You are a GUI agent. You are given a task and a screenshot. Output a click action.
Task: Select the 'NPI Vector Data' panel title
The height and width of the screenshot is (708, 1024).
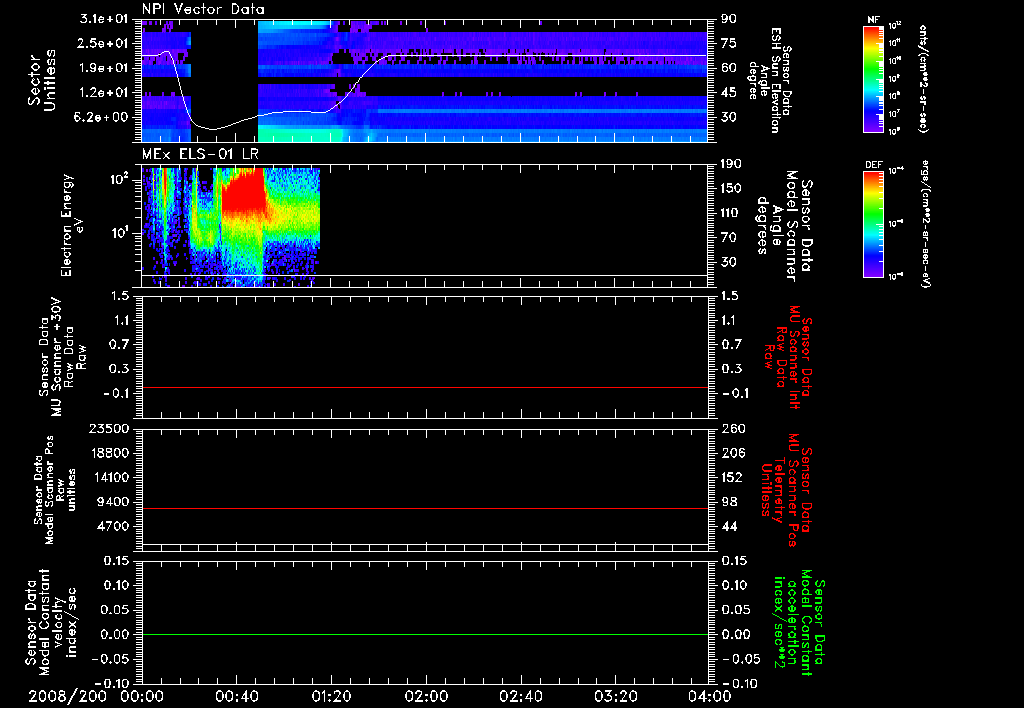pos(203,9)
